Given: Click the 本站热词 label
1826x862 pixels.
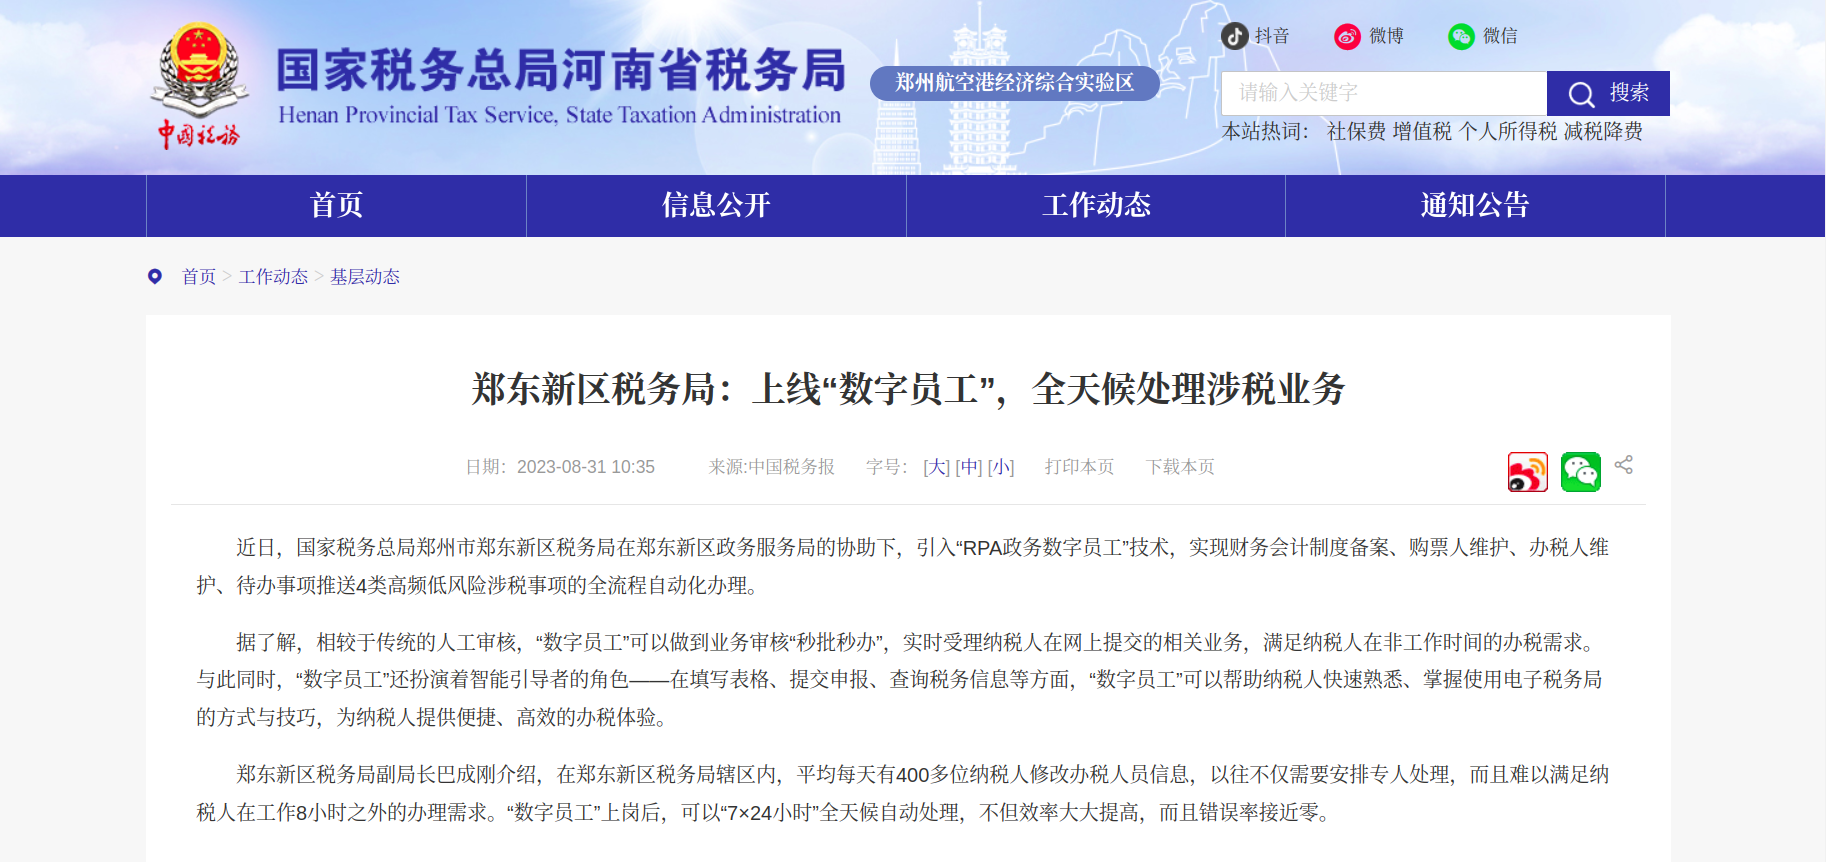Looking at the screenshot, I should pos(1265,132).
